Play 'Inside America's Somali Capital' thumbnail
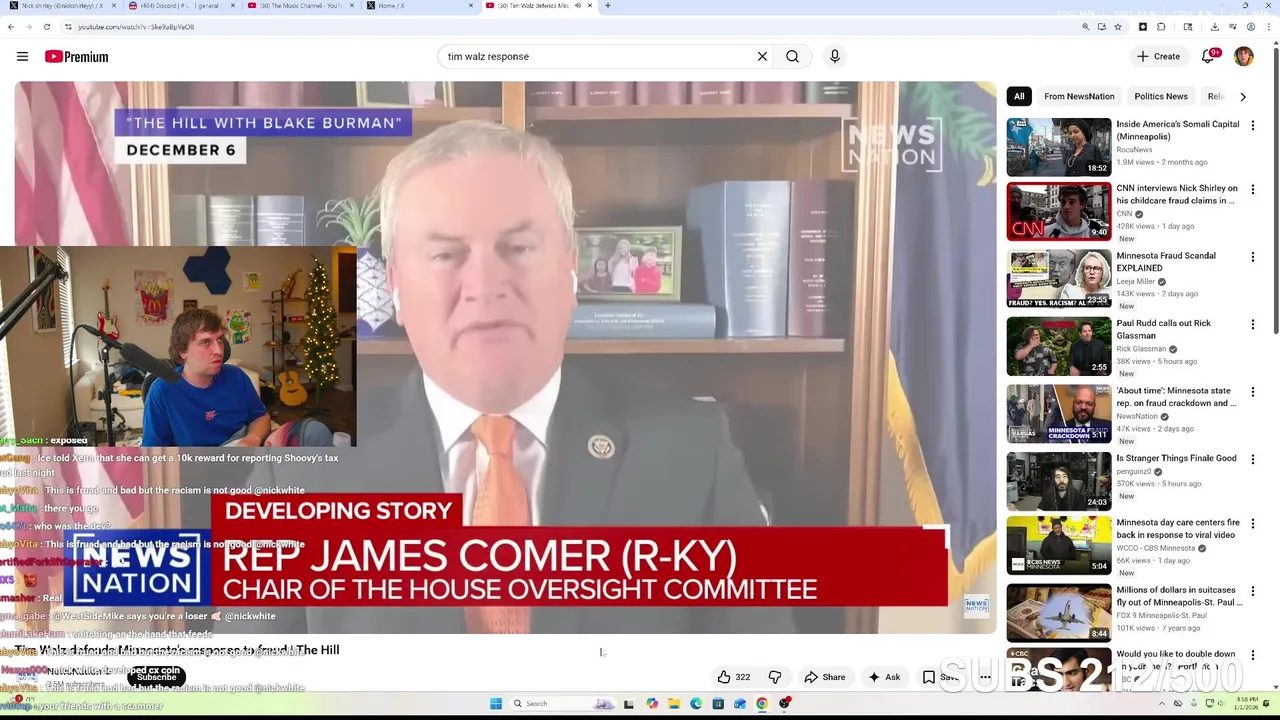This screenshot has height=720, width=1280. pos(1059,147)
